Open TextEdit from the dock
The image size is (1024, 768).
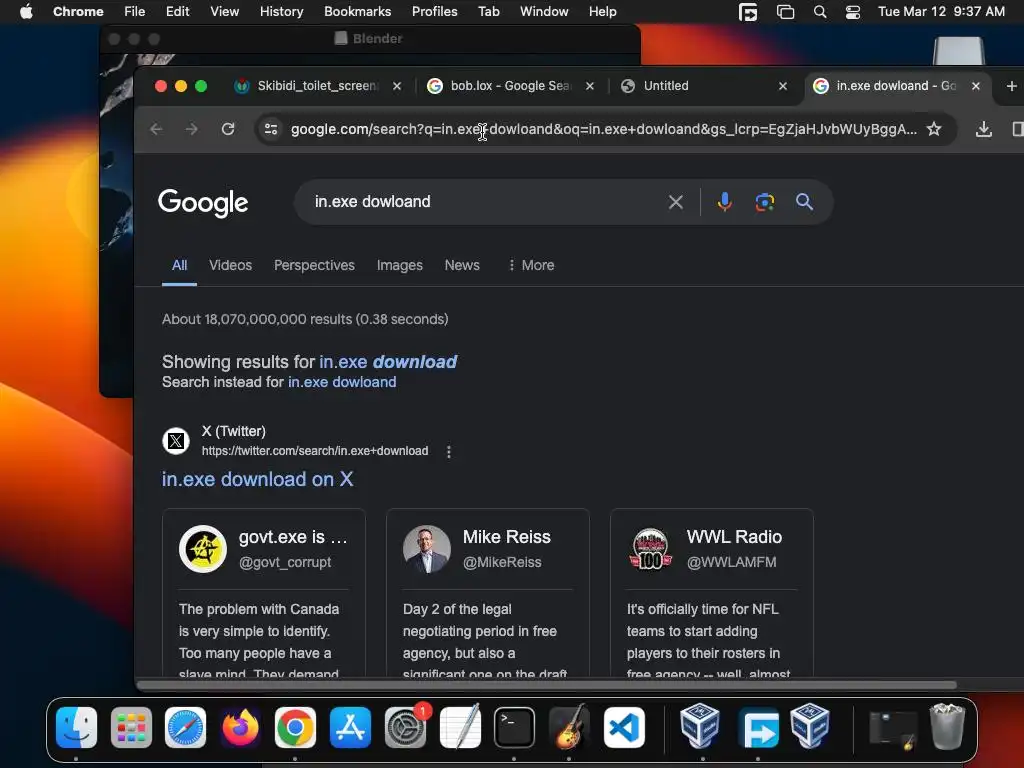tap(460, 727)
